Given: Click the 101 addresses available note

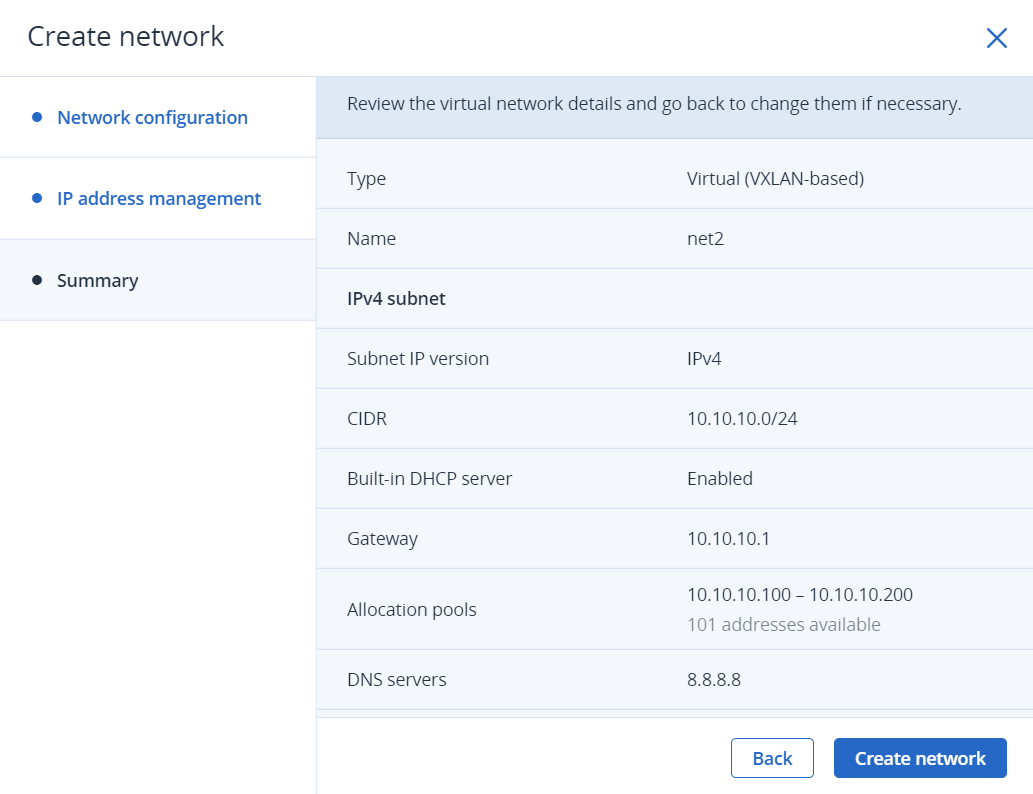Looking at the screenshot, I should 783,625.
